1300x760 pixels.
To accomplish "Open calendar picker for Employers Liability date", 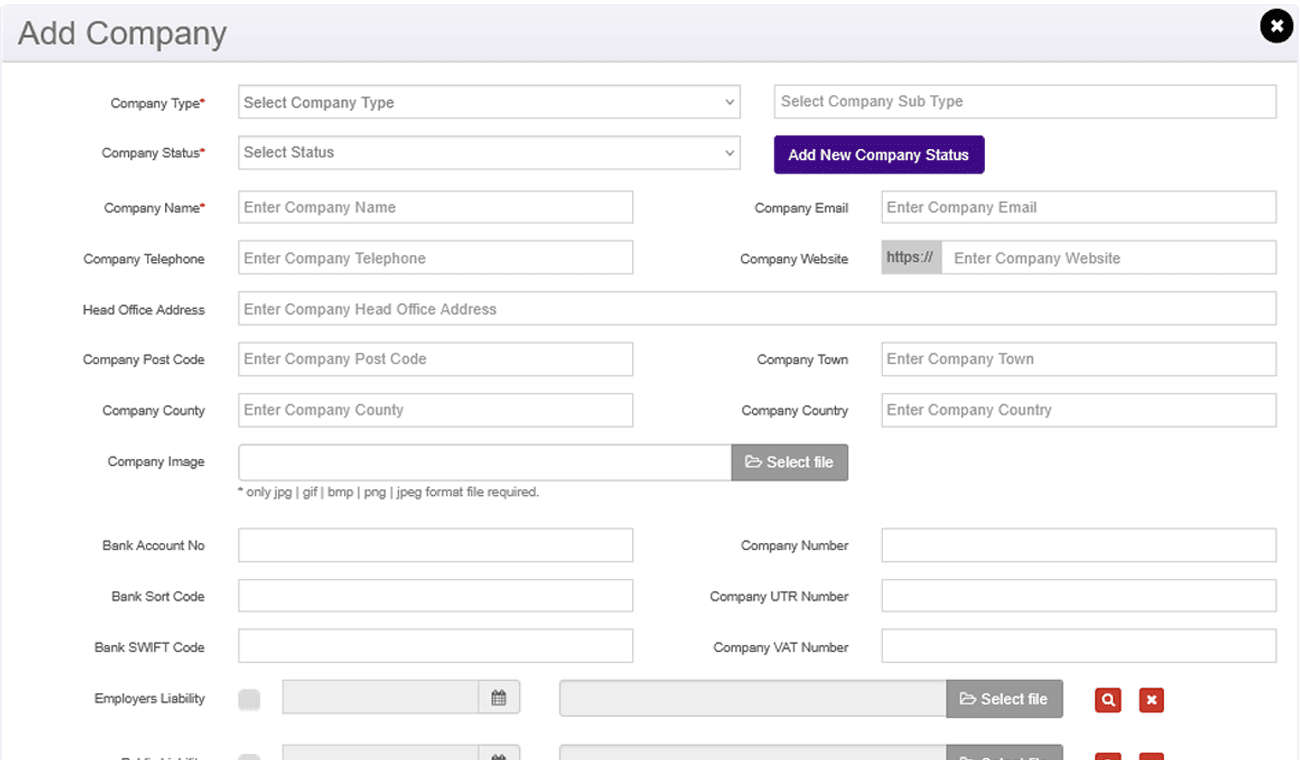I will (499, 698).
